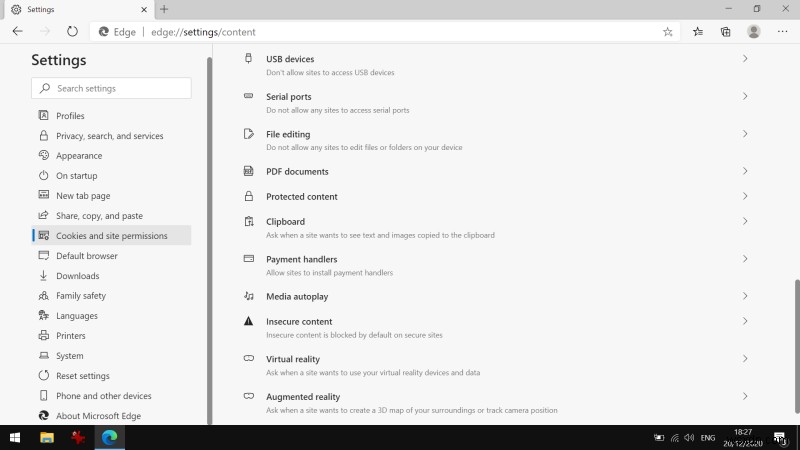Open Share, copy, and paste settings
Screen dimensions: 800x450
111,215
